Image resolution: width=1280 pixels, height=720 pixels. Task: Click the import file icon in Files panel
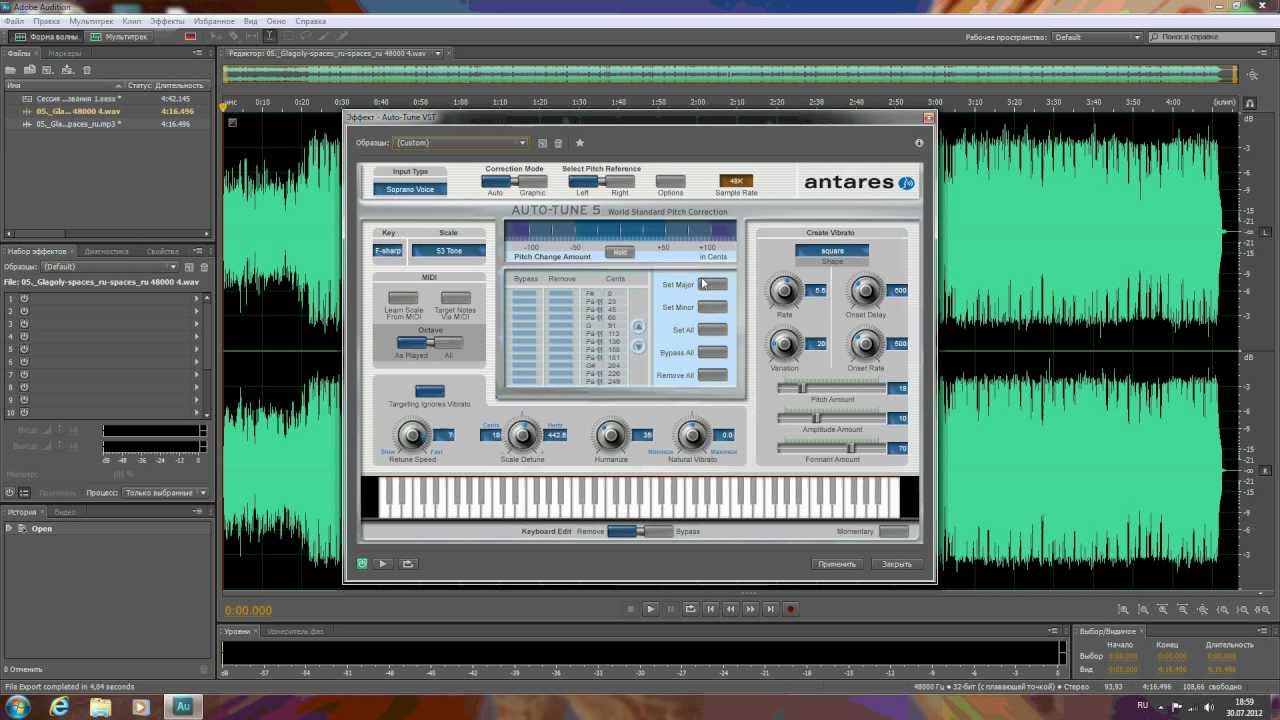[30, 70]
